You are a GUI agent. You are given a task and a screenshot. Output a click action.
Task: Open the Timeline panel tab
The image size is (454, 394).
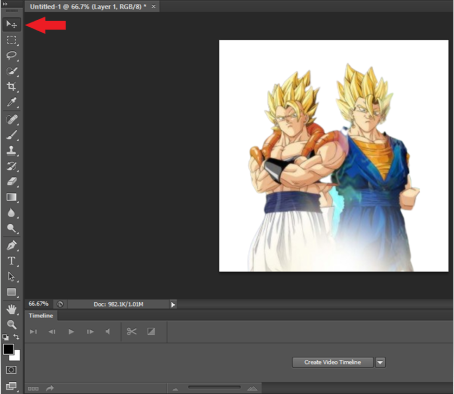[41, 316]
